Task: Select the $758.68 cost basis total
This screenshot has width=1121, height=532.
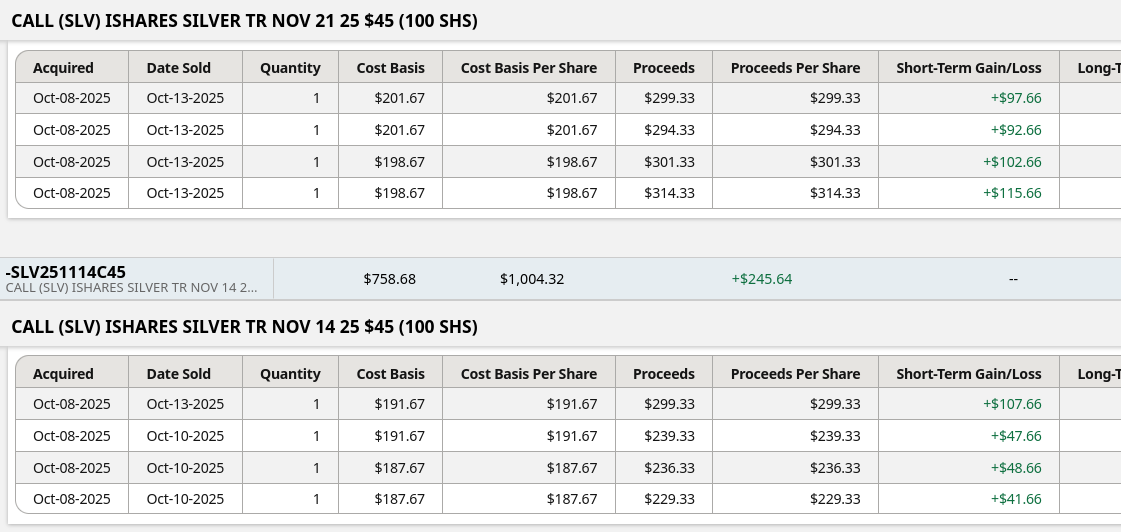Action: click(389, 279)
